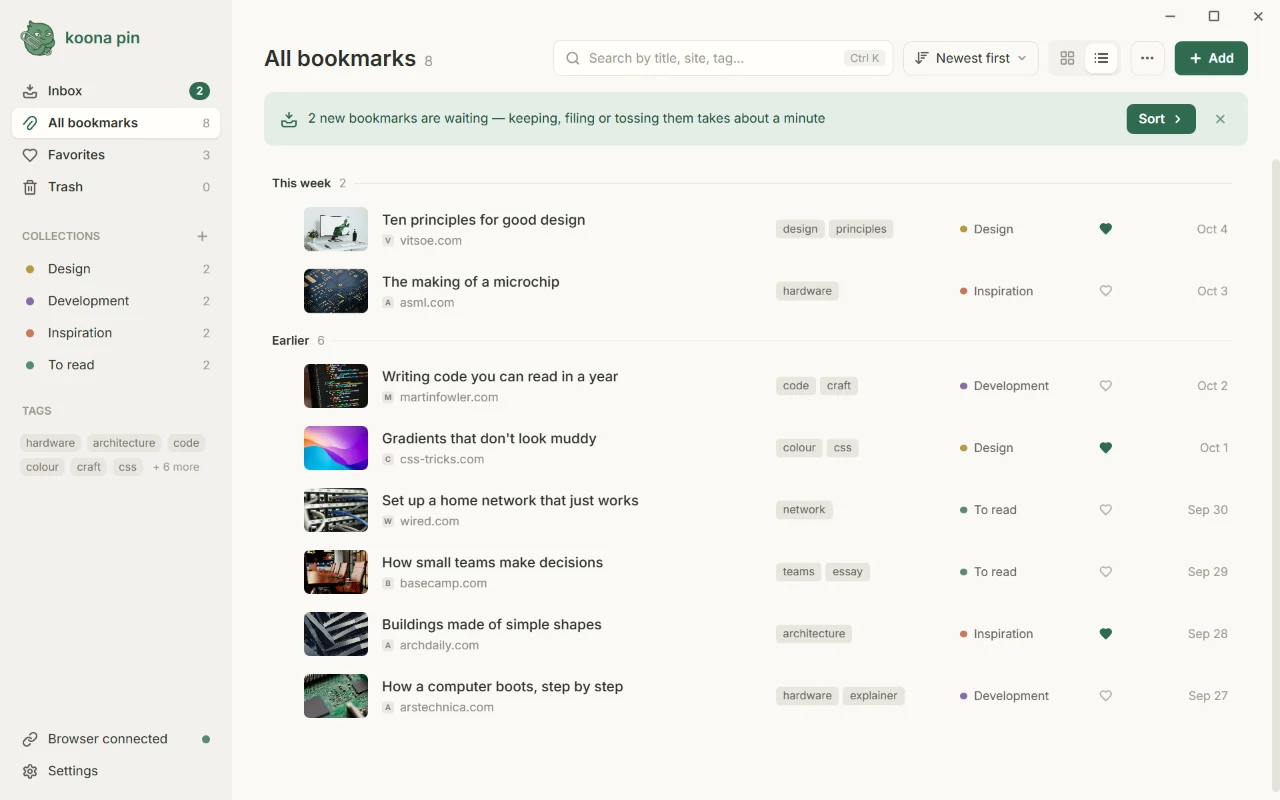
Task: Favorite How small teams make decisions
Action: [1105, 572]
